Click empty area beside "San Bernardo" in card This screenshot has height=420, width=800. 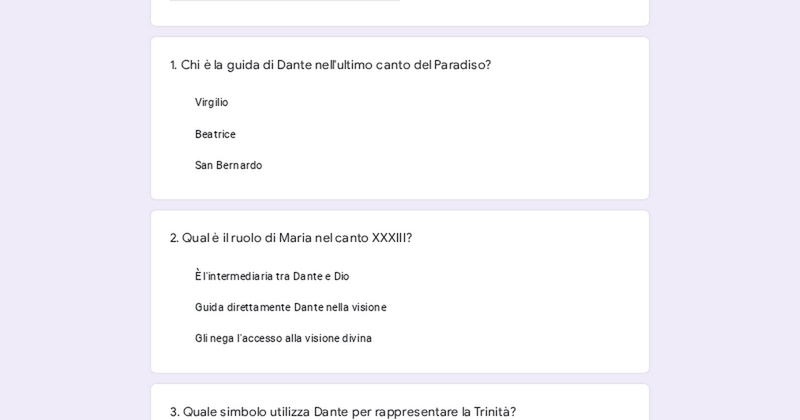pos(450,165)
